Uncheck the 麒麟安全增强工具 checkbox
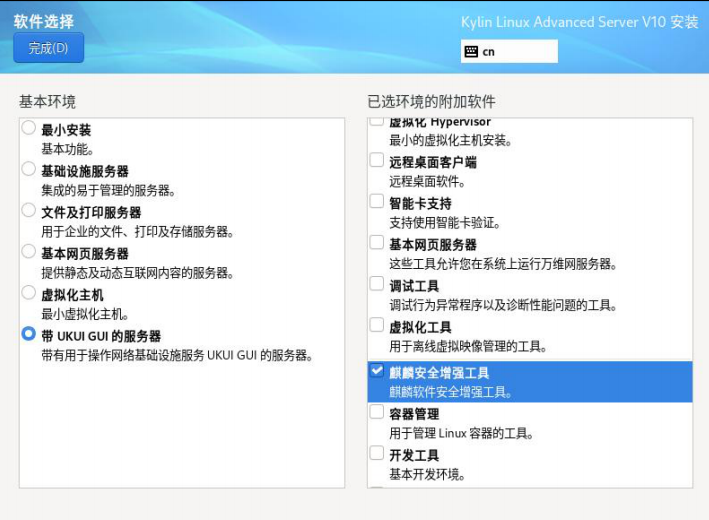Image resolution: width=709 pixels, height=520 pixels. click(377, 370)
